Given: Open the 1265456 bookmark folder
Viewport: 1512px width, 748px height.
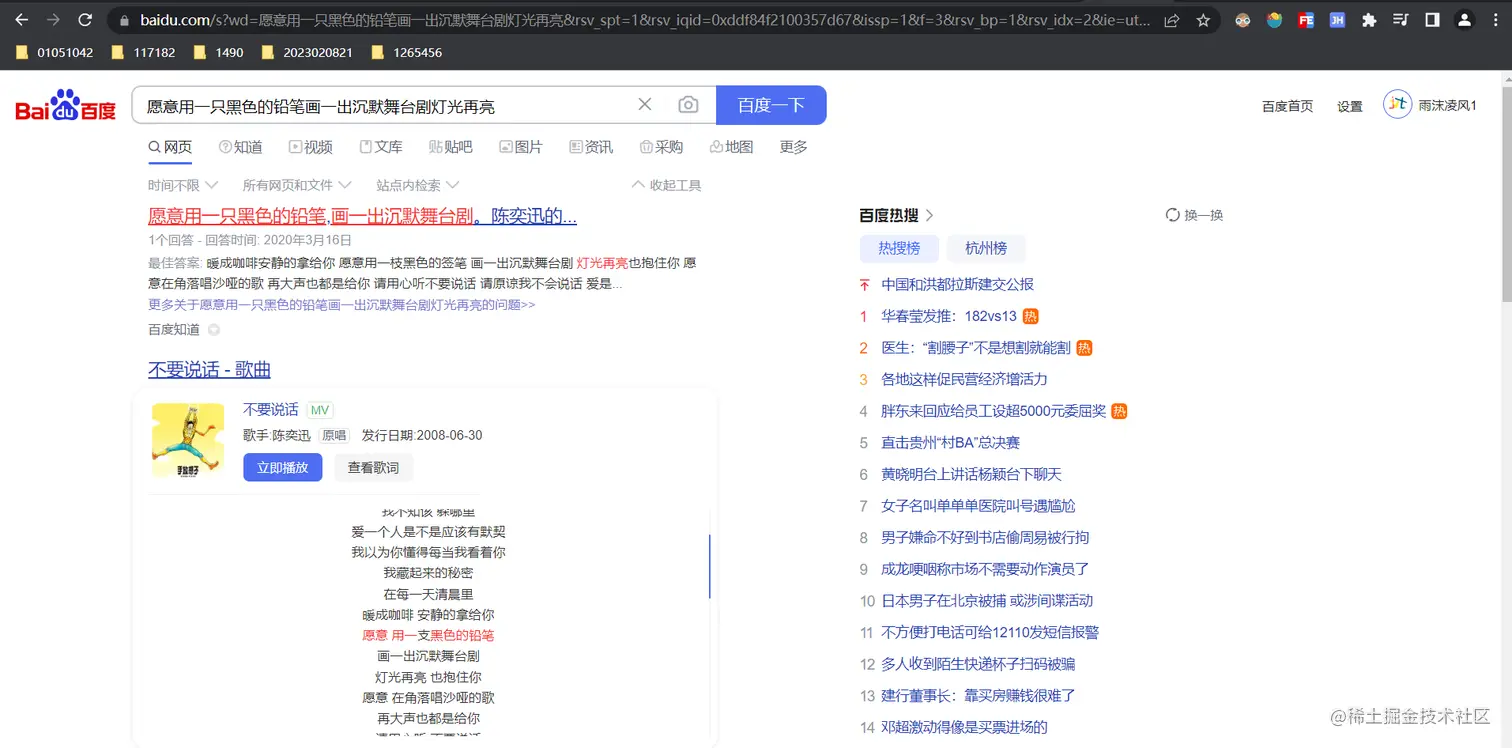Looking at the screenshot, I should point(406,52).
